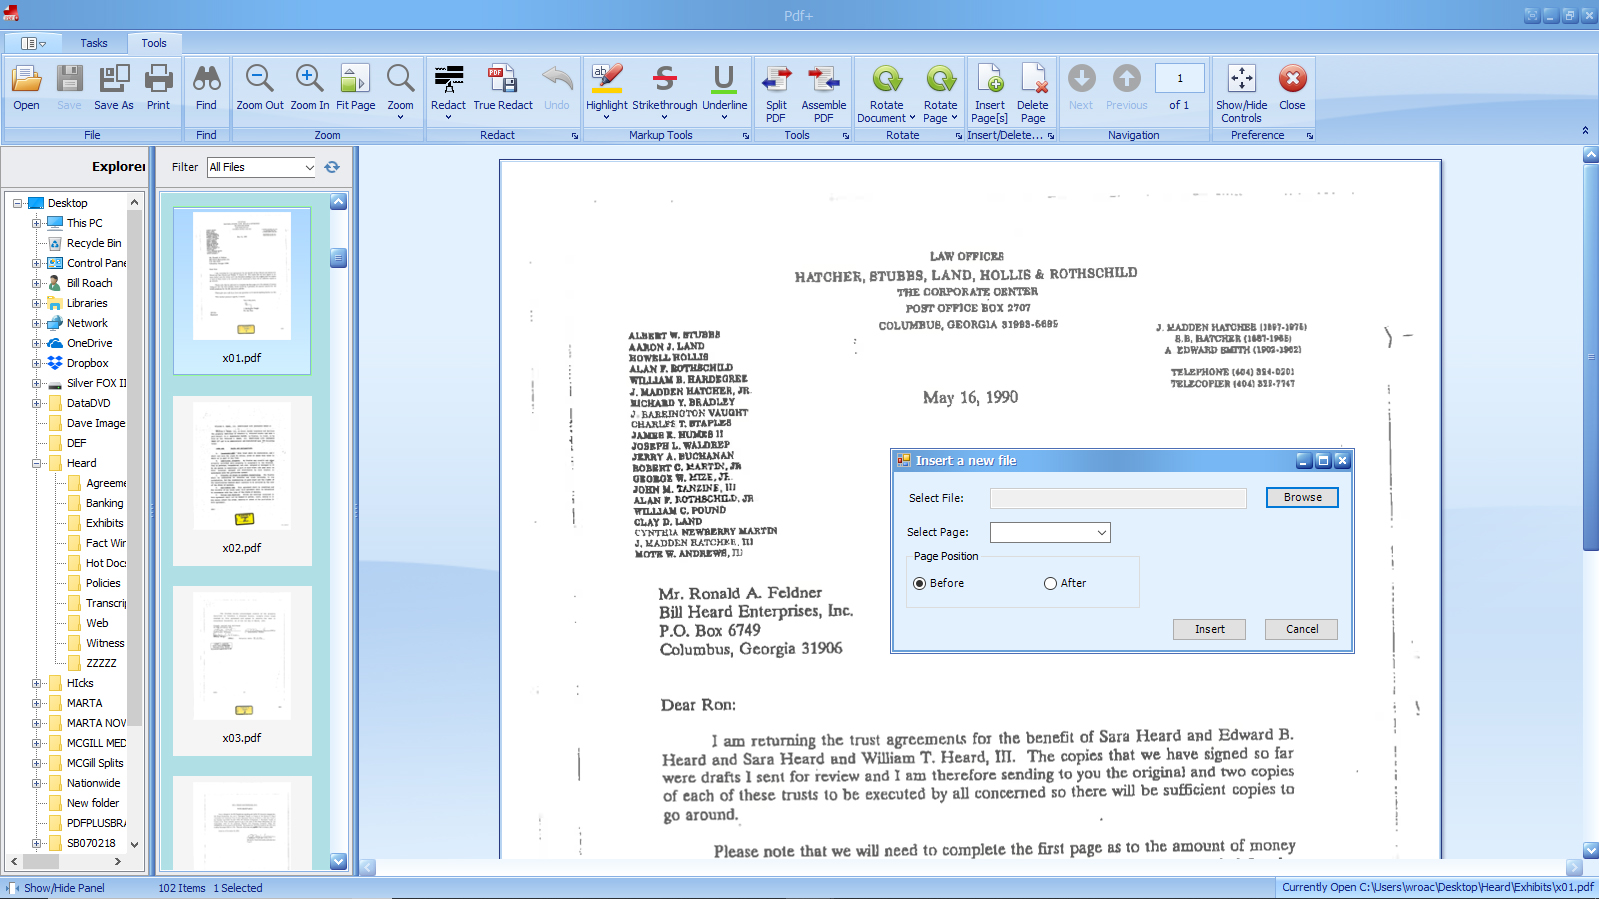Apply True Redact to document
The width and height of the screenshot is (1599, 899).
coord(503,87)
